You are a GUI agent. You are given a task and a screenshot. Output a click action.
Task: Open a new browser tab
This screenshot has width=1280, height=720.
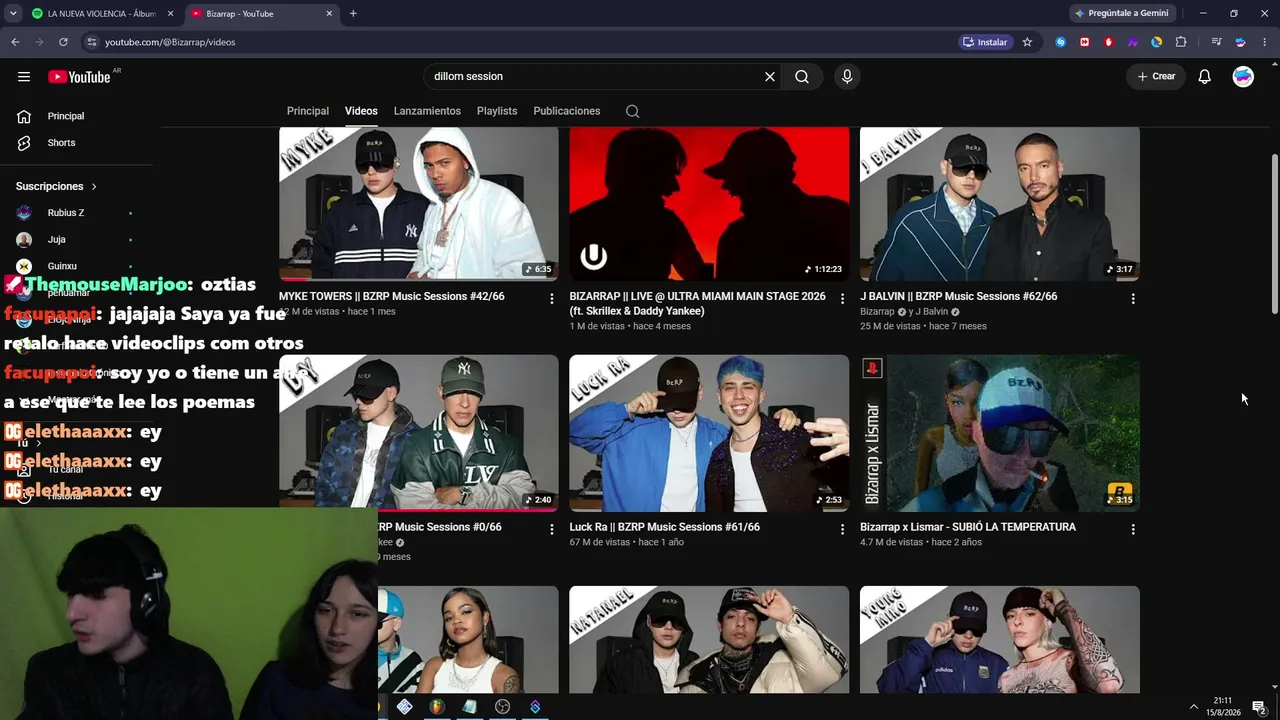click(353, 13)
